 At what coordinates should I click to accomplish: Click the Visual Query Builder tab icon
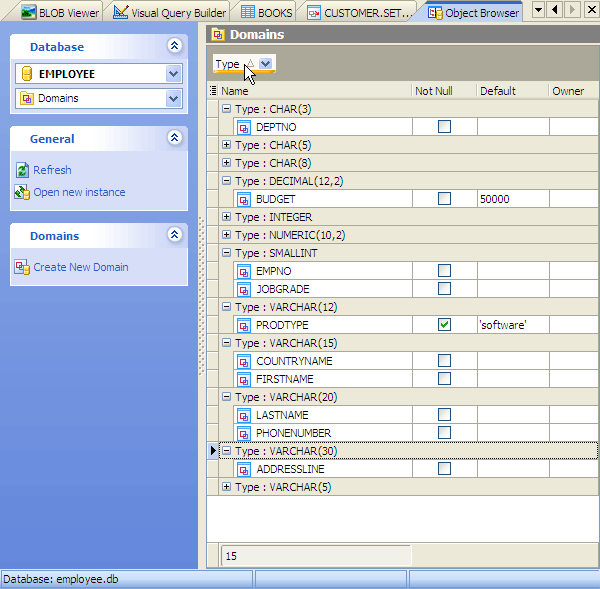(x=121, y=12)
